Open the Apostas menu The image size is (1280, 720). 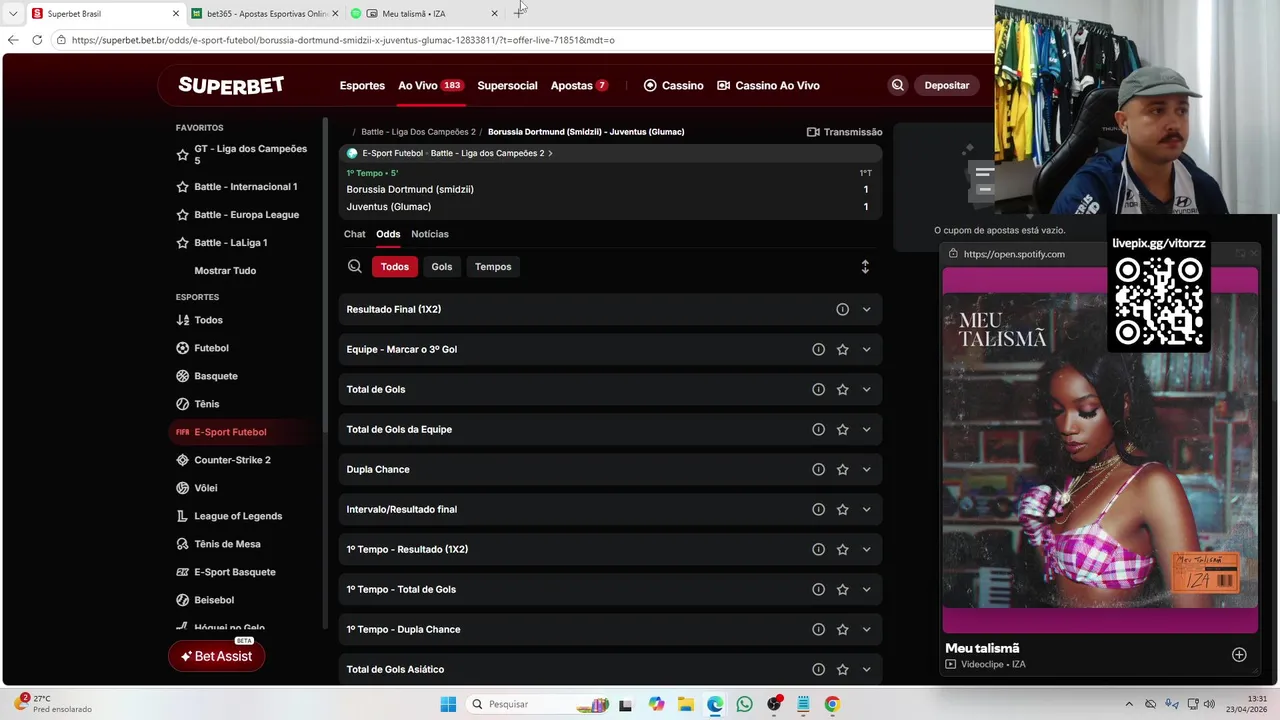coord(579,85)
